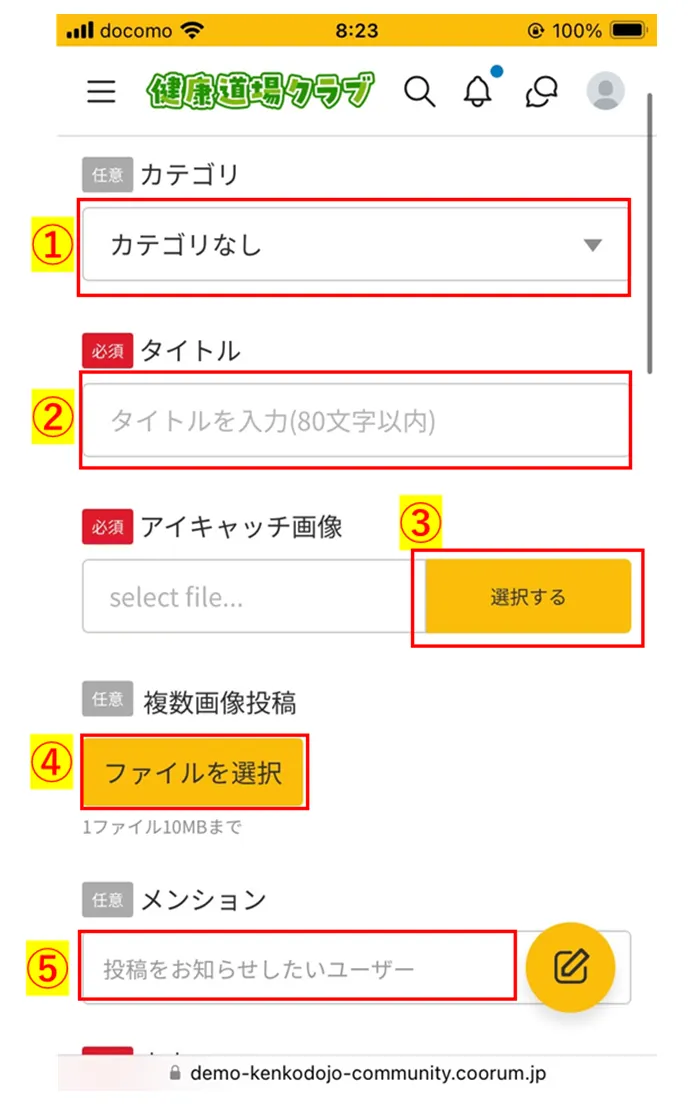Click the 選択する button
The image size is (691, 1105).
(528, 596)
